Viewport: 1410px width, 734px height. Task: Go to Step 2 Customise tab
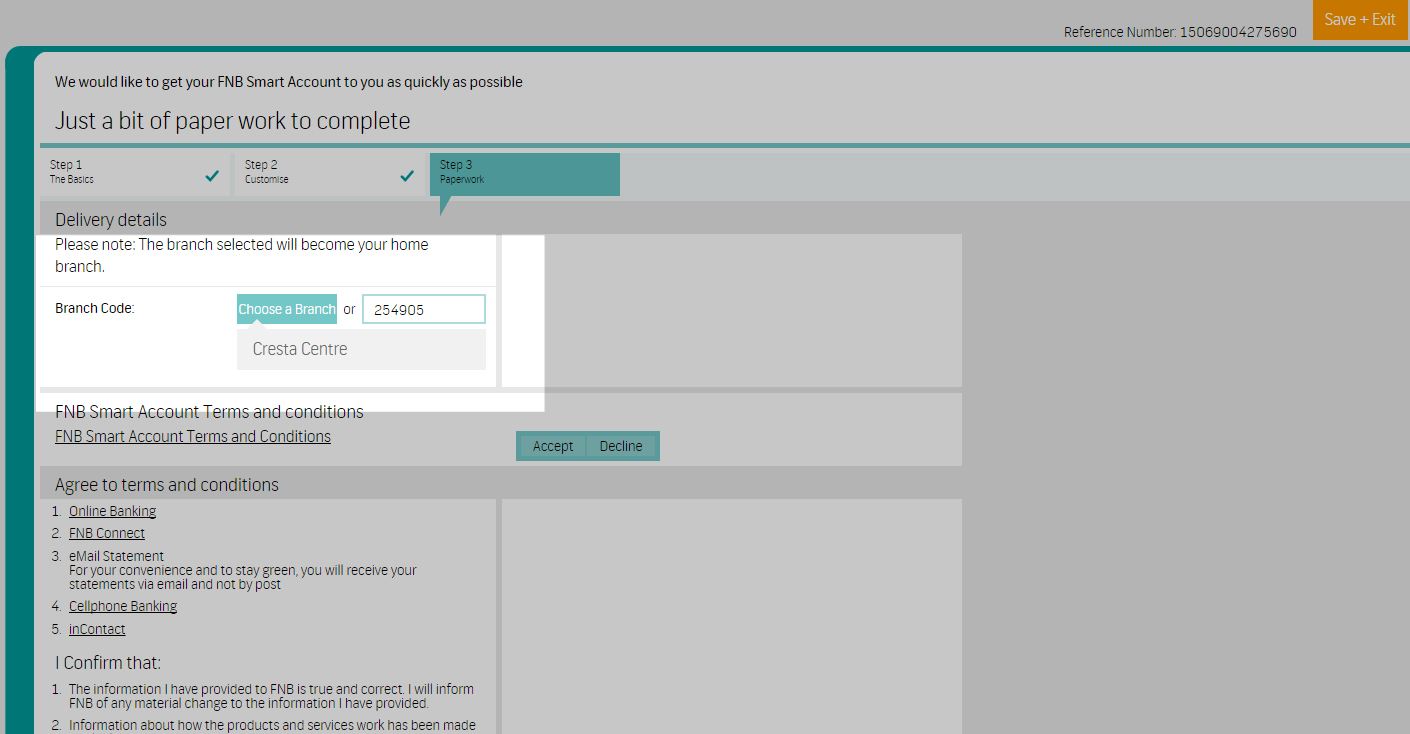(330, 174)
